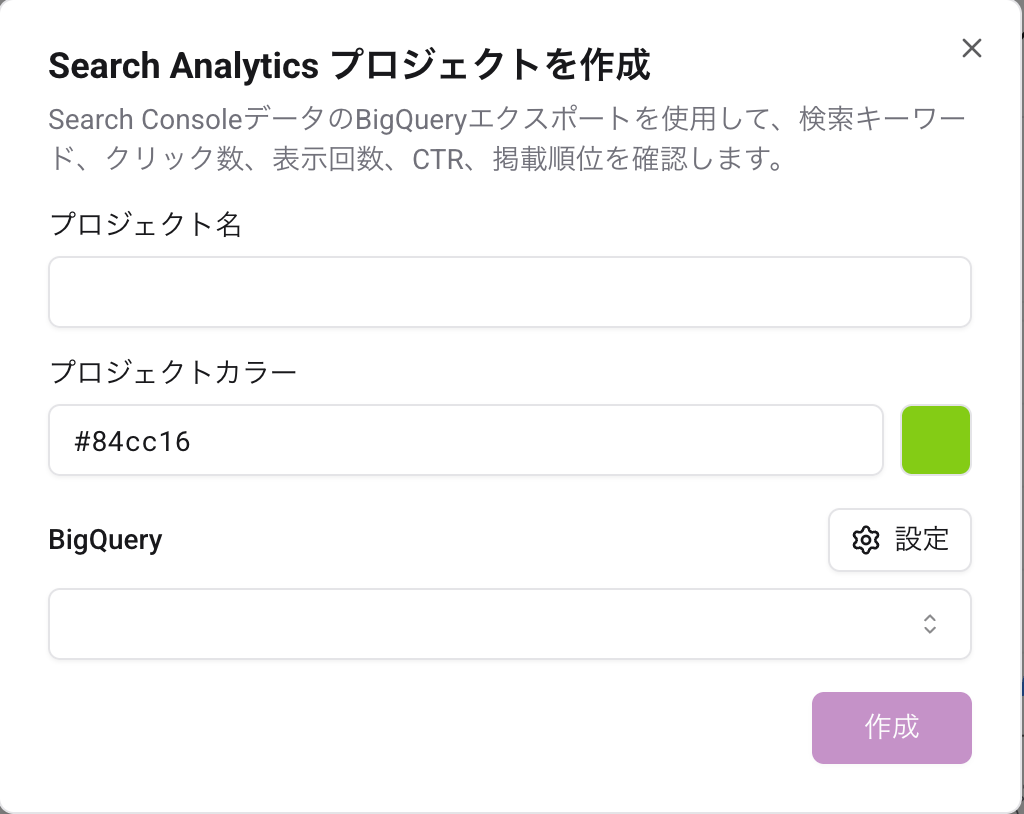Click the 作成 label text on purple button
Image resolution: width=1024 pixels, height=814 pixels.
tap(891, 727)
